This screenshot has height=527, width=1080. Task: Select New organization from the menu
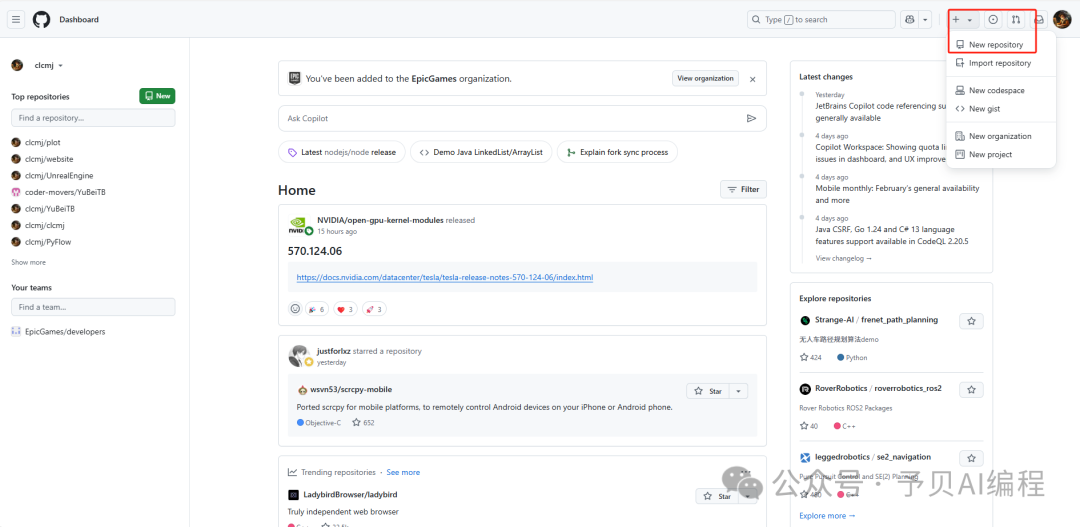(1001, 136)
